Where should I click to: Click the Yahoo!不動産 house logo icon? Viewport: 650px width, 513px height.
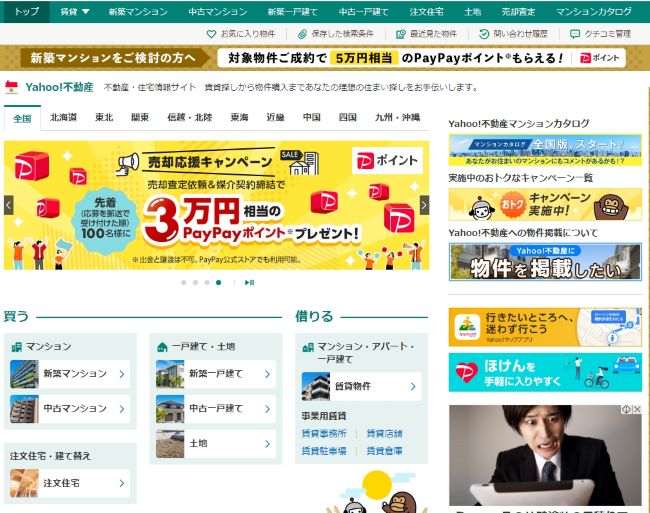[x=11, y=87]
